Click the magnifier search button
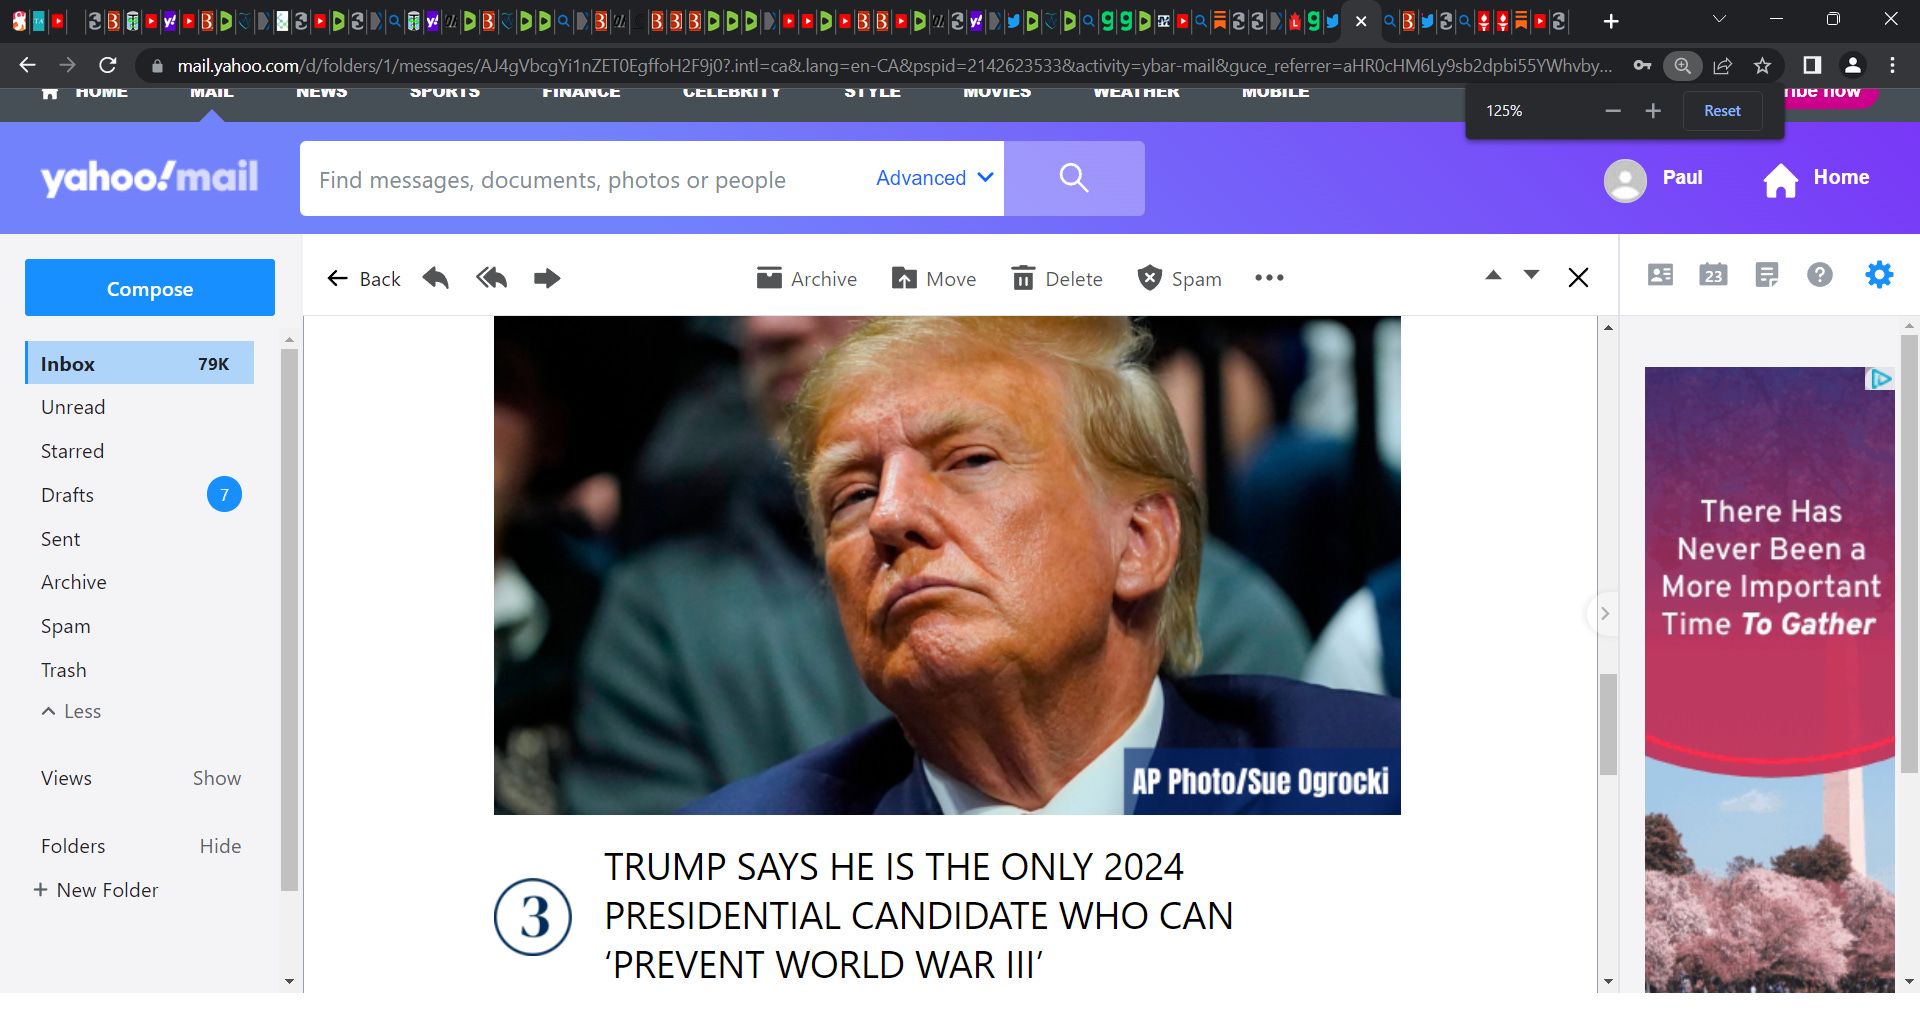 [1074, 178]
